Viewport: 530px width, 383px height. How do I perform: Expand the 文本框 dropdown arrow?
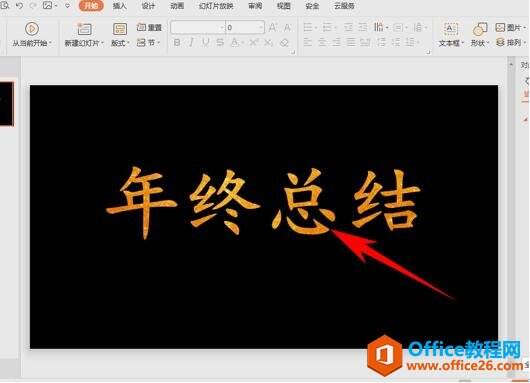463,43
